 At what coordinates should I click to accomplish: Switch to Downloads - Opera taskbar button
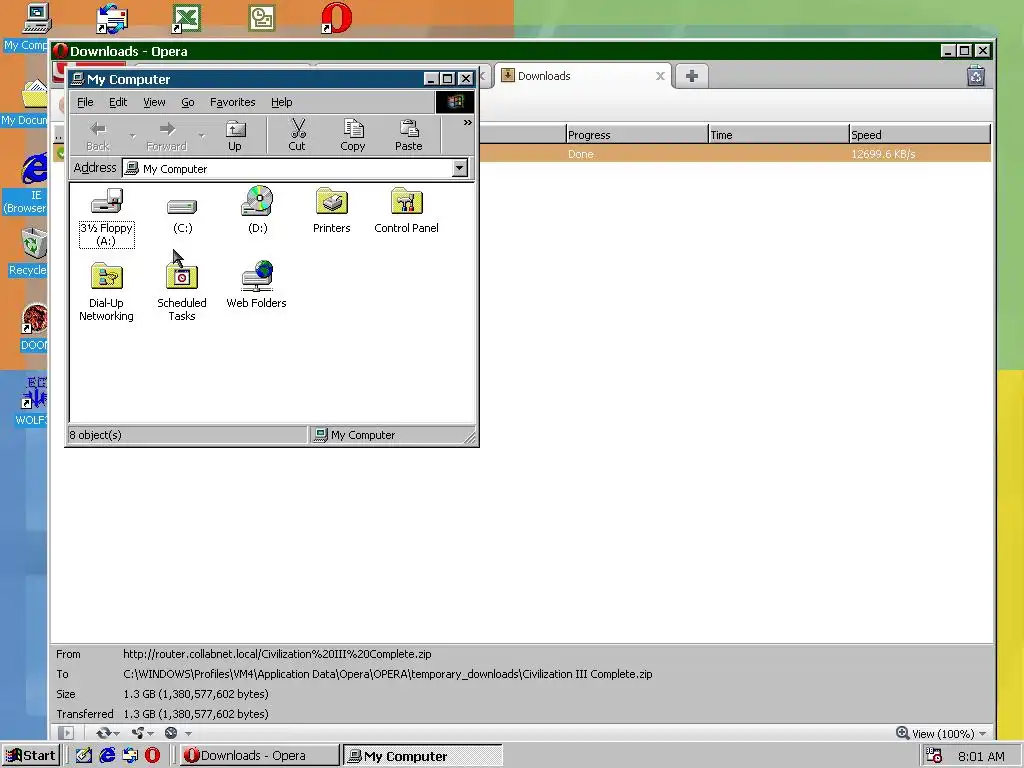[260, 756]
